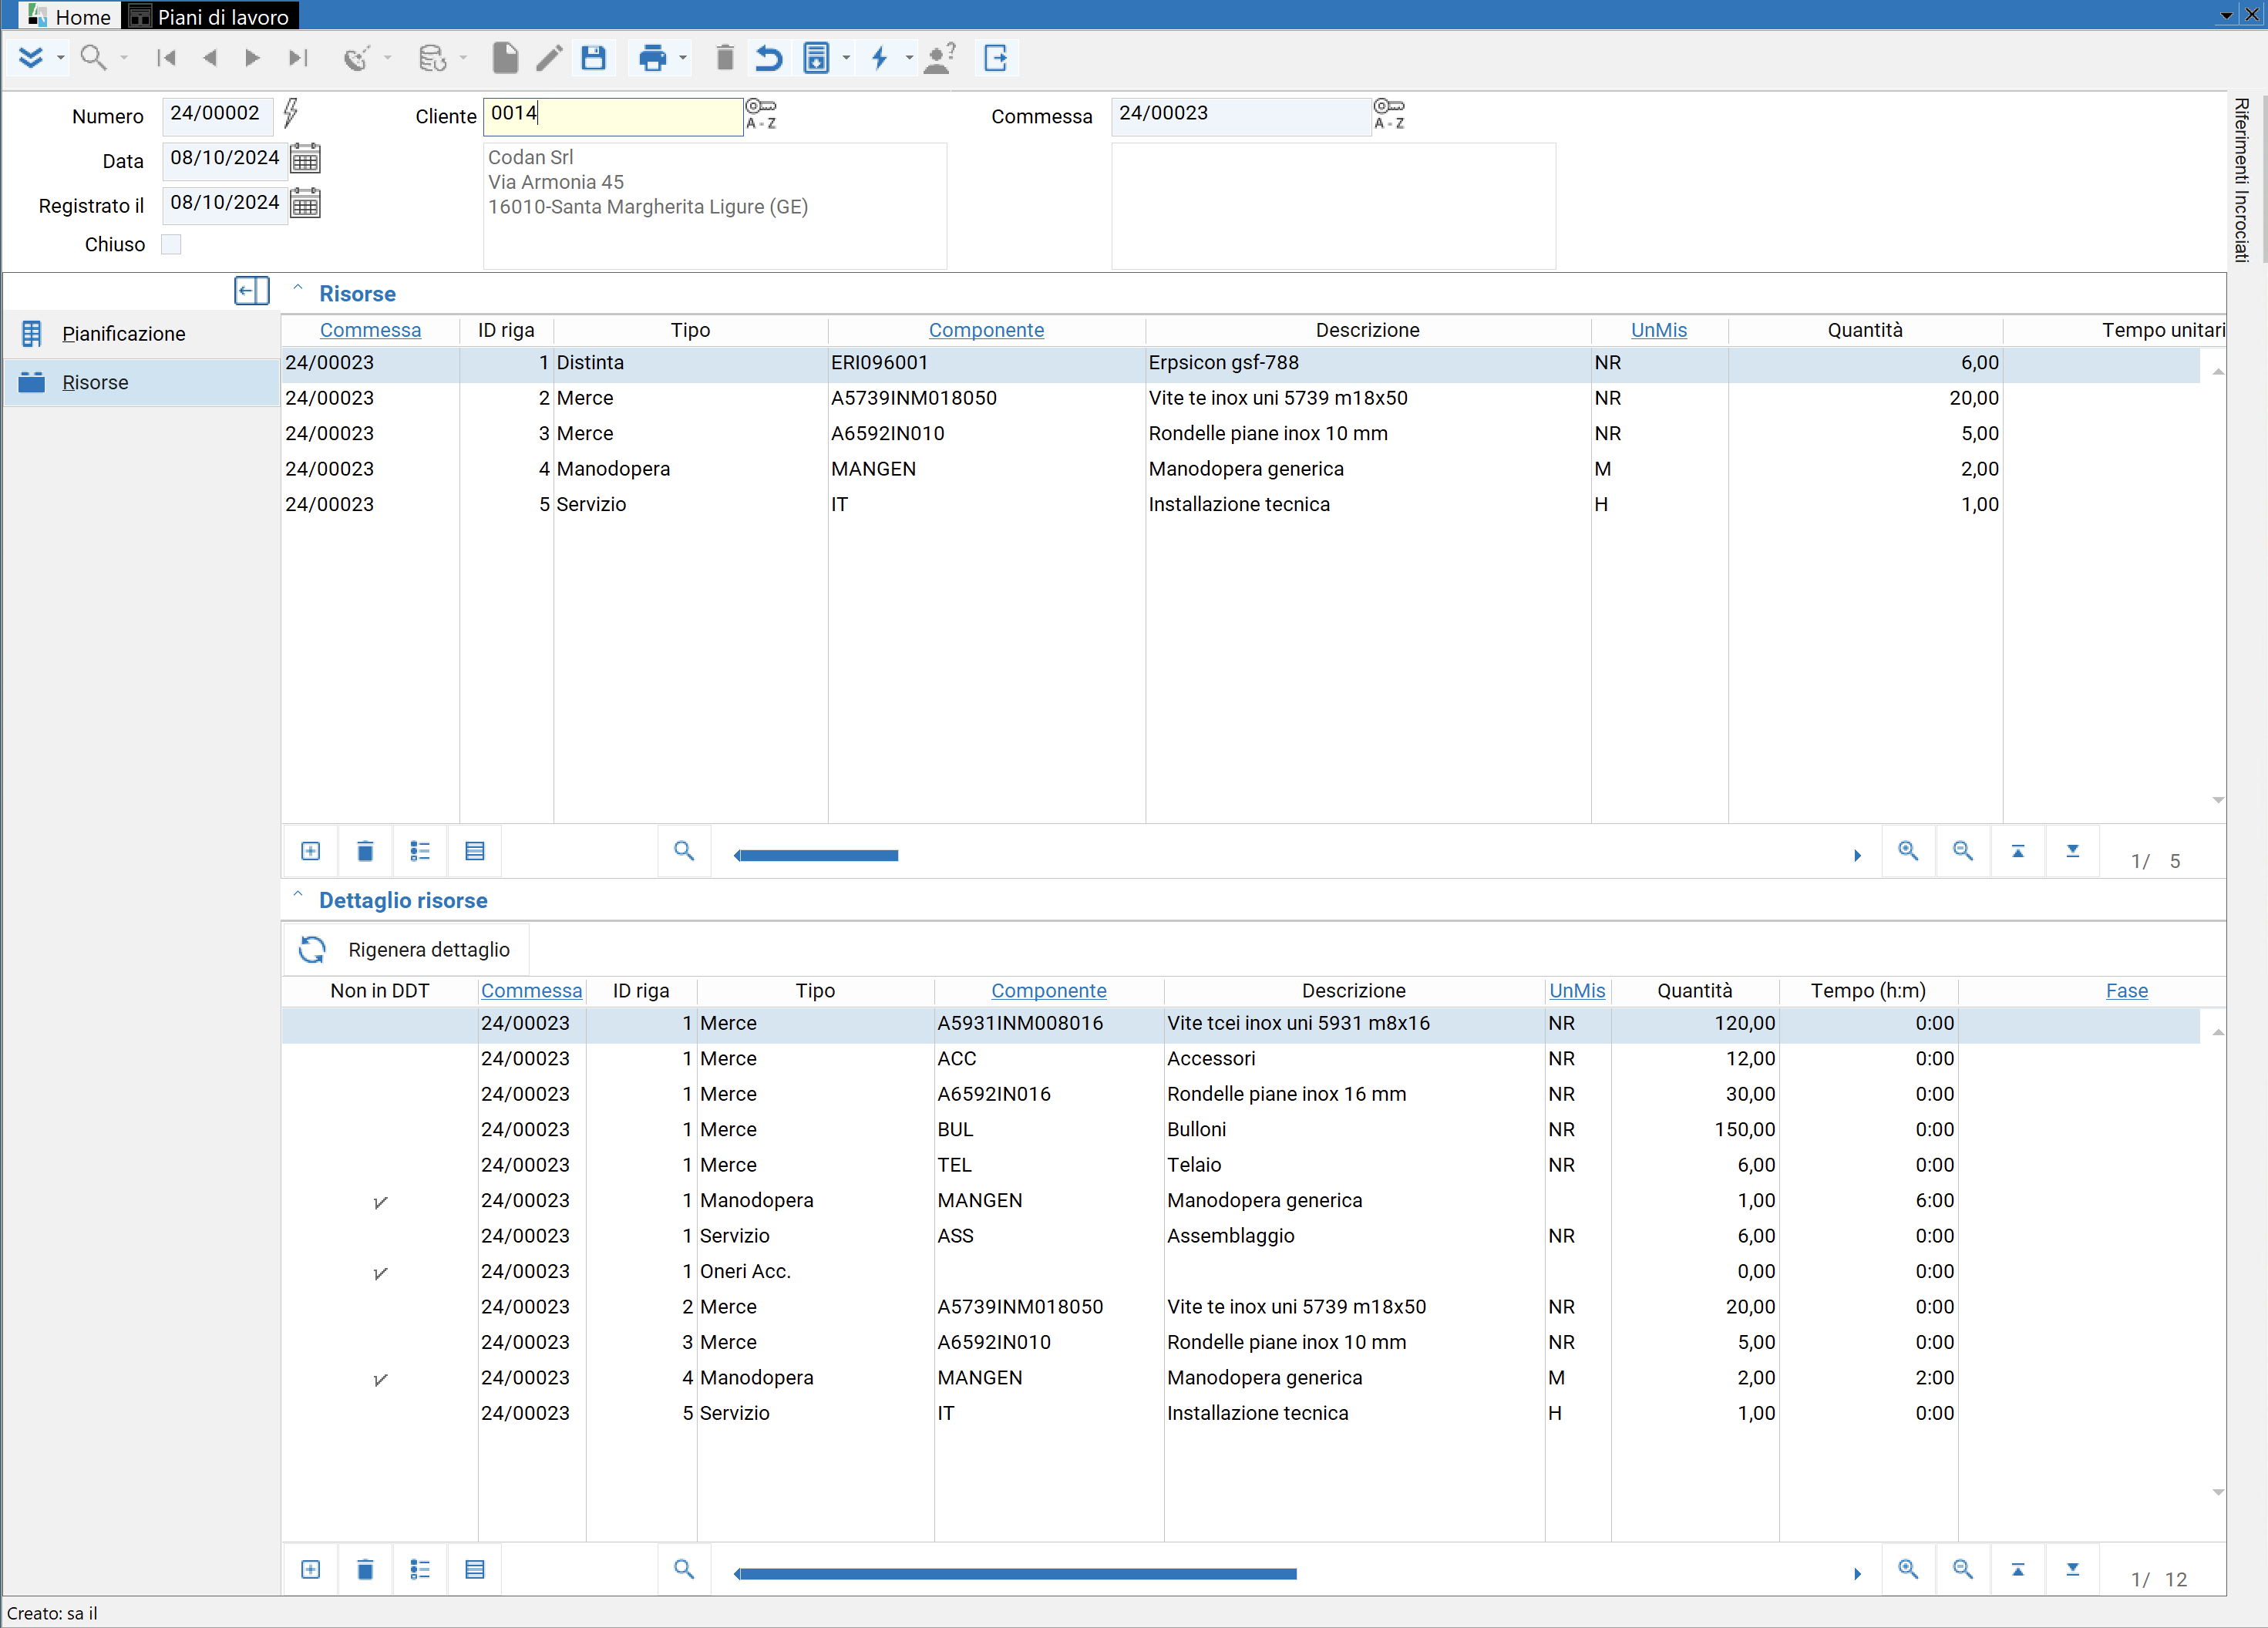The image size is (2268, 1628).
Task: Go to the previous record
Action: (210, 58)
